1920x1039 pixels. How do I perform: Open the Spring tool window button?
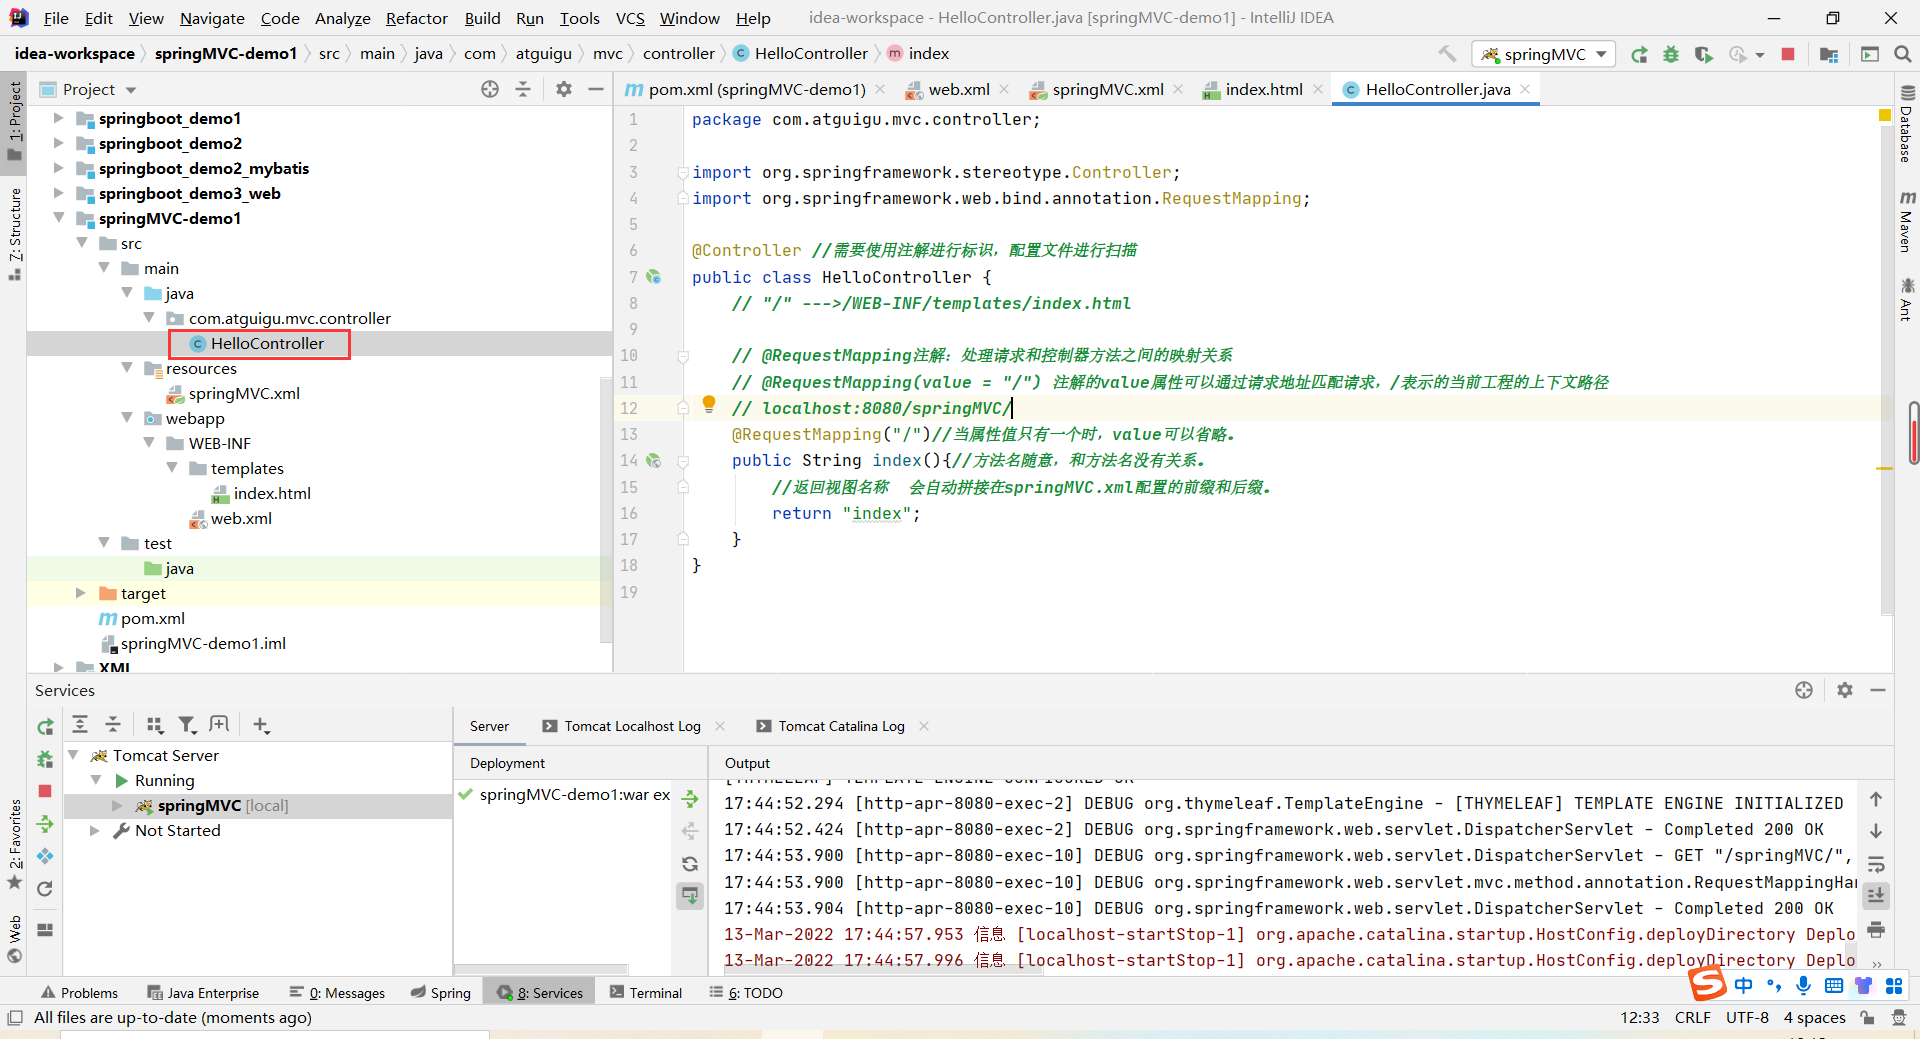click(x=441, y=992)
